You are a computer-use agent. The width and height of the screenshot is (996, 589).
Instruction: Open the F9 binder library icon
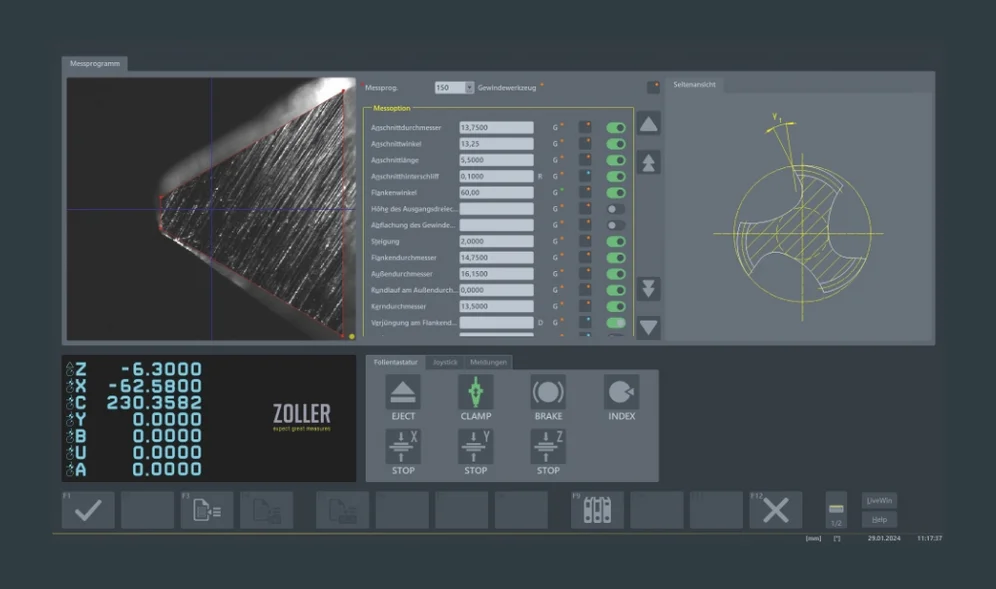tap(597, 510)
